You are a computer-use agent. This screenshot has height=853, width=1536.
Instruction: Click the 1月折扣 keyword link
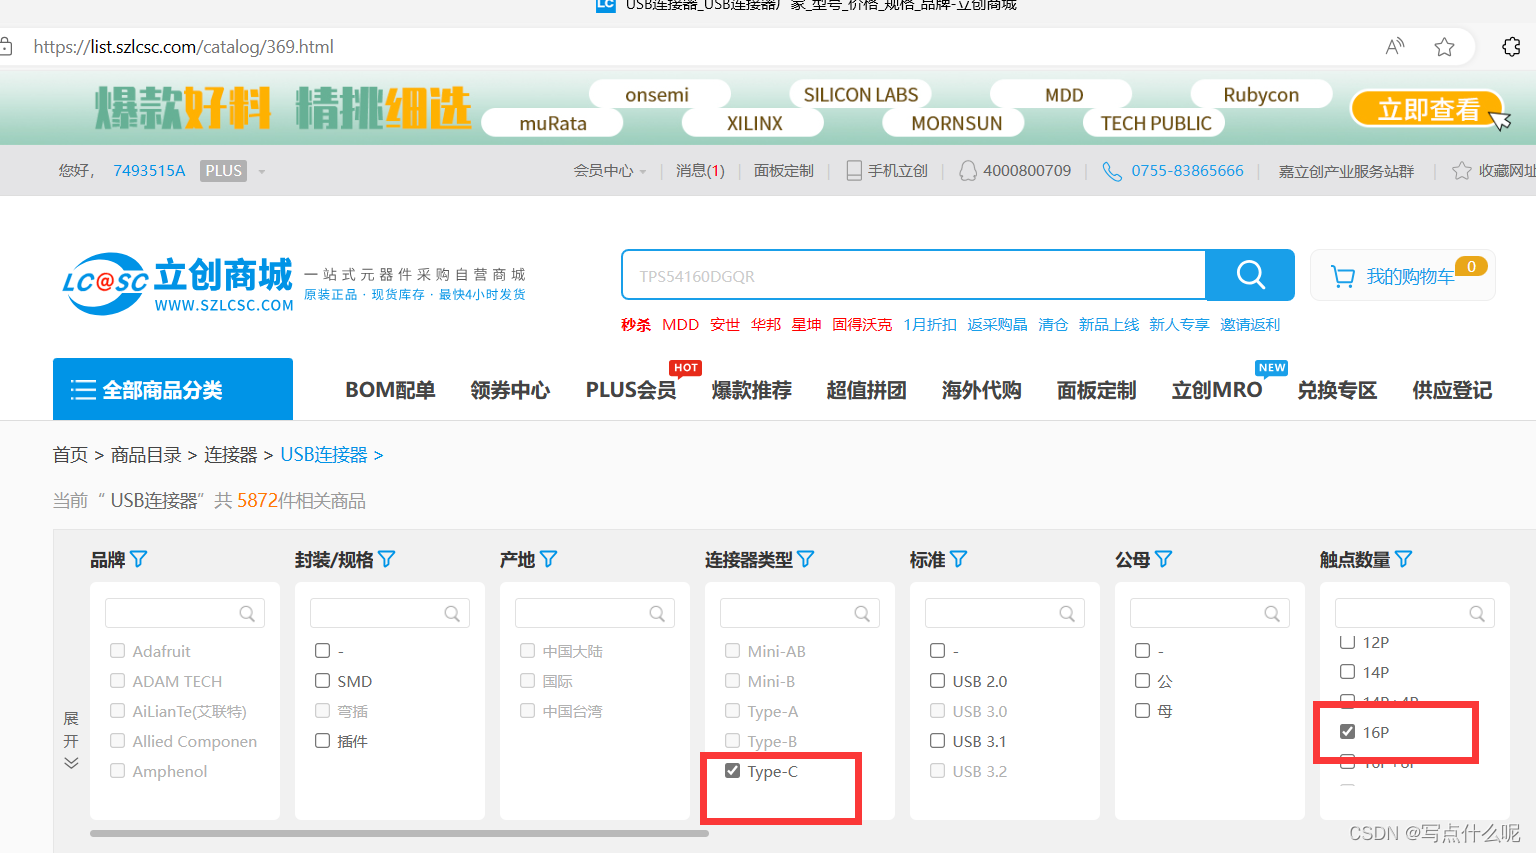[930, 325]
